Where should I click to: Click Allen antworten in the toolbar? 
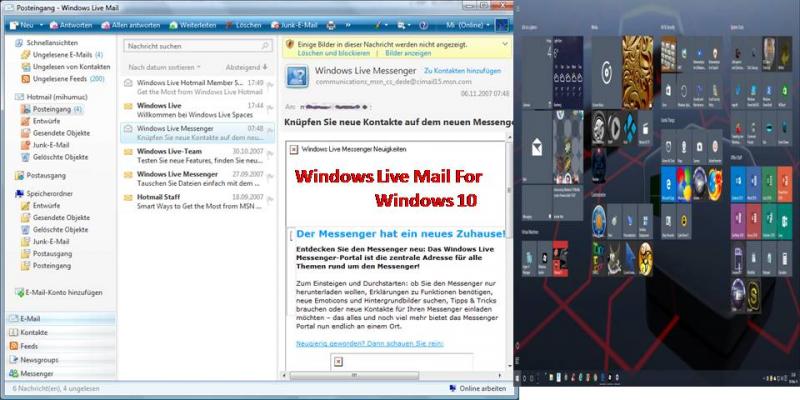(131, 25)
